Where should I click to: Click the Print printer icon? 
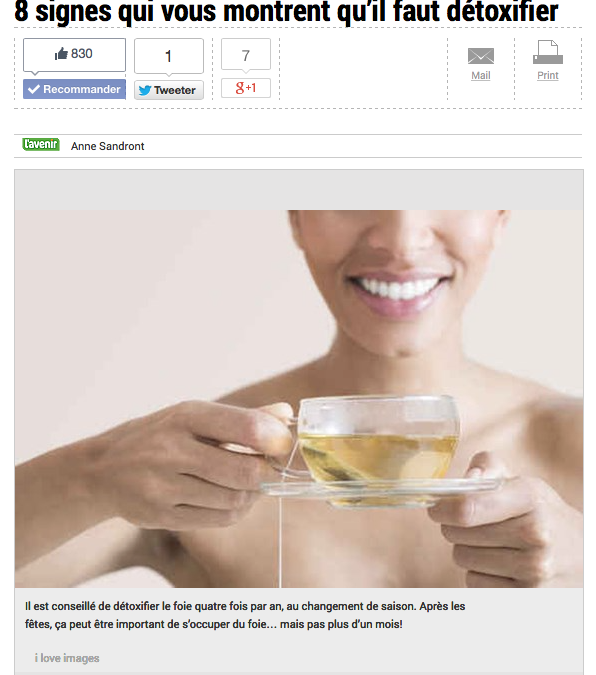pyautogui.click(x=548, y=52)
